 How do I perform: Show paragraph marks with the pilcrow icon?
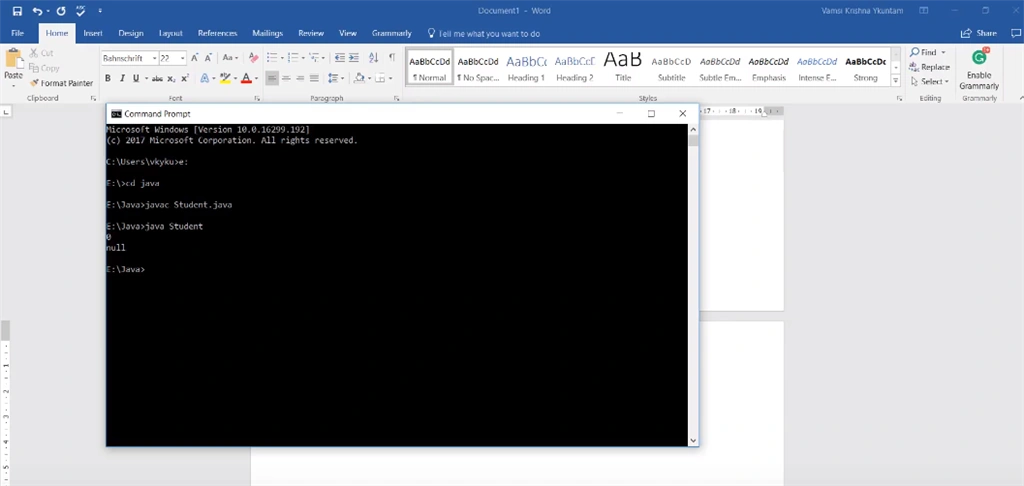point(392,57)
